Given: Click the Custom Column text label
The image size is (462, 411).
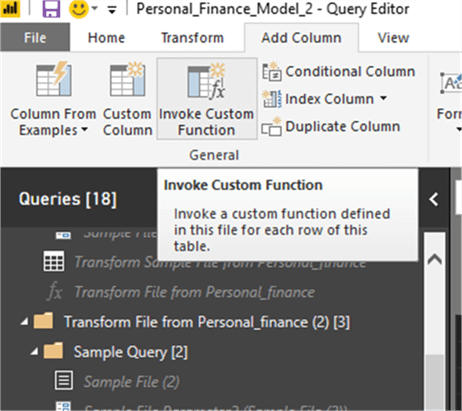Looking at the screenshot, I should [127, 122].
